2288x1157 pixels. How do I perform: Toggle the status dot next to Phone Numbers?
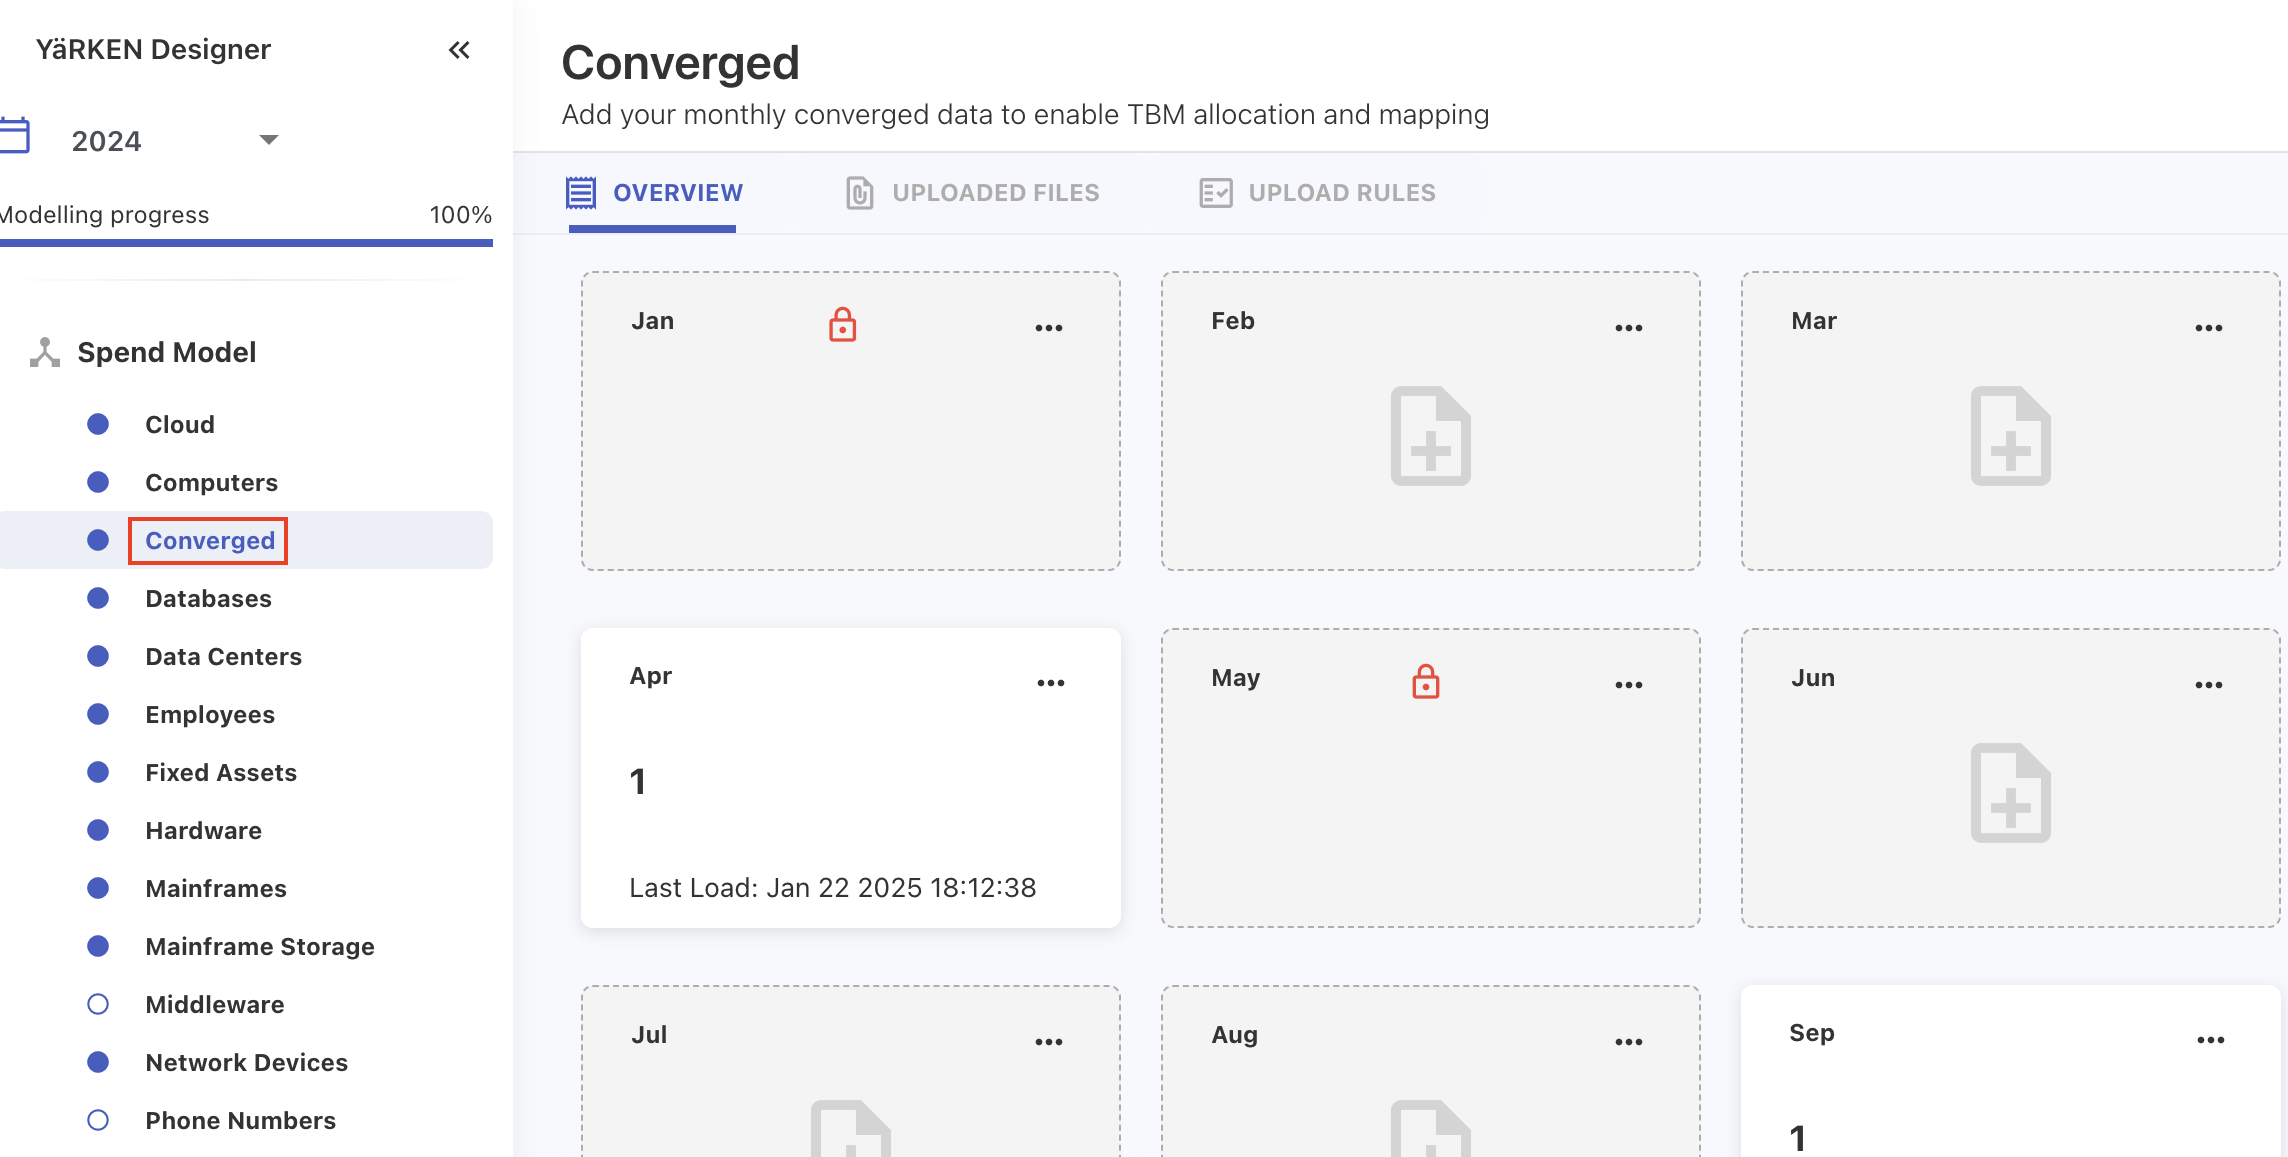[98, 1120]
